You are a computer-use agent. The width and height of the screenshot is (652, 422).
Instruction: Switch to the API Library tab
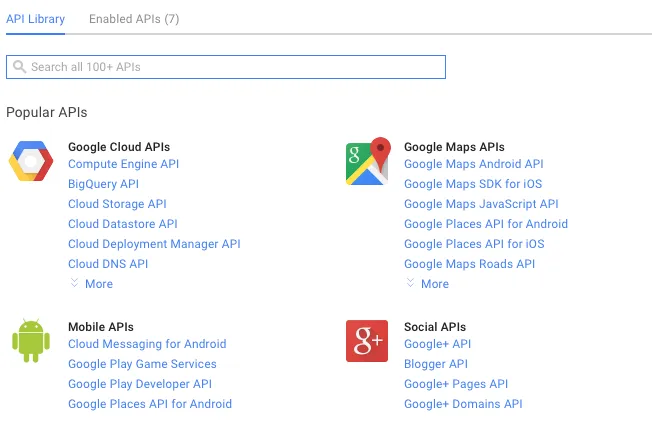(35, 19)
